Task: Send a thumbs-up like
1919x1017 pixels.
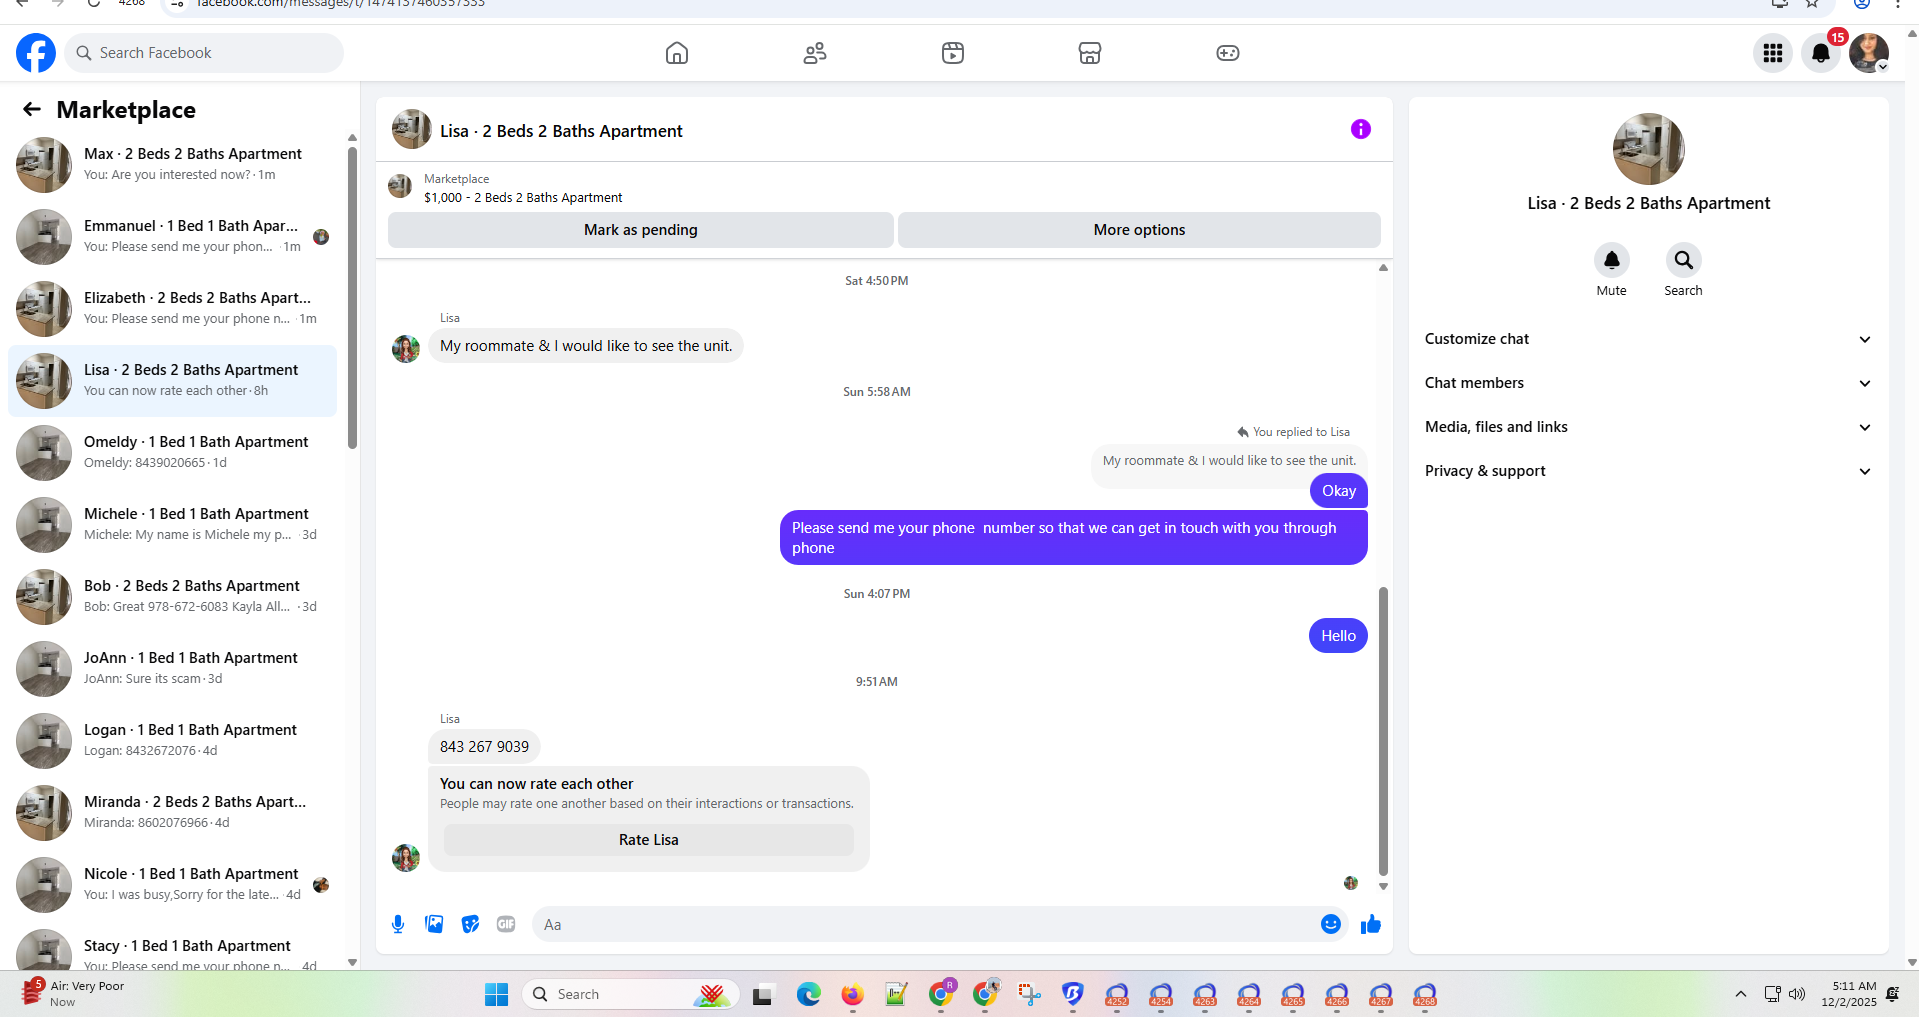Action: click(1370, 924)
